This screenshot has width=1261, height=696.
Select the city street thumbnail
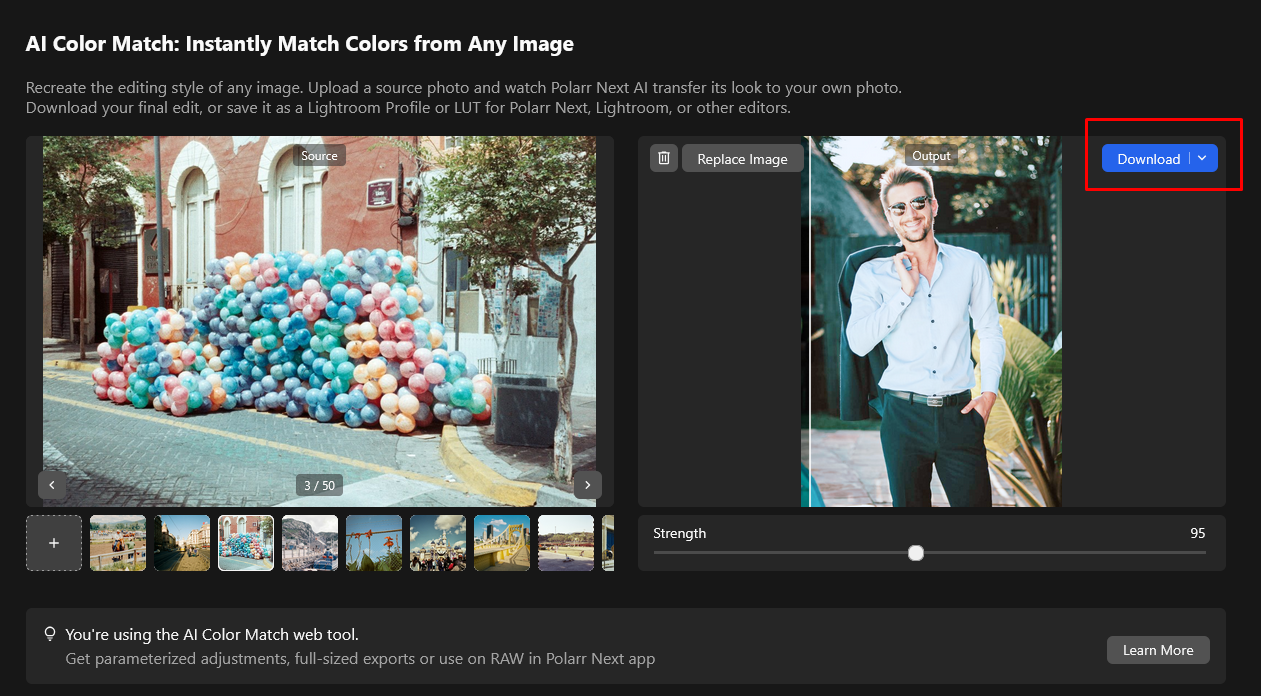(182, 543)
